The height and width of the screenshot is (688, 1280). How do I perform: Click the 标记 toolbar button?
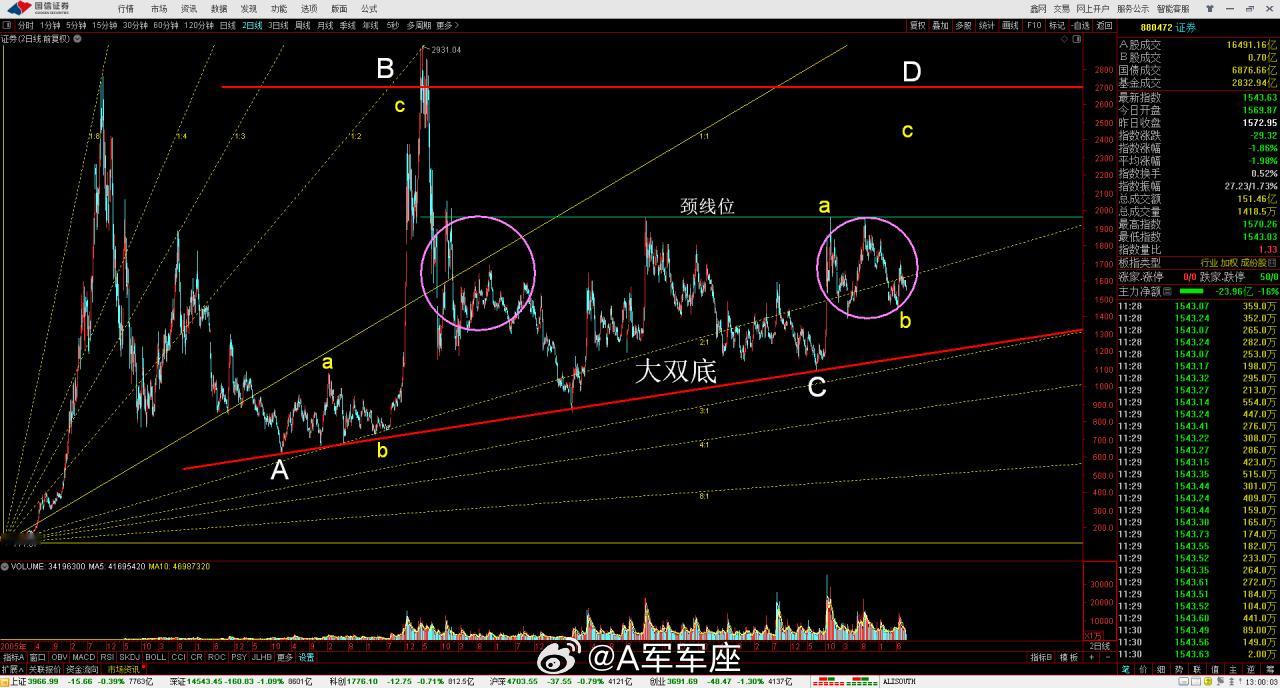tap(1057, 25)
